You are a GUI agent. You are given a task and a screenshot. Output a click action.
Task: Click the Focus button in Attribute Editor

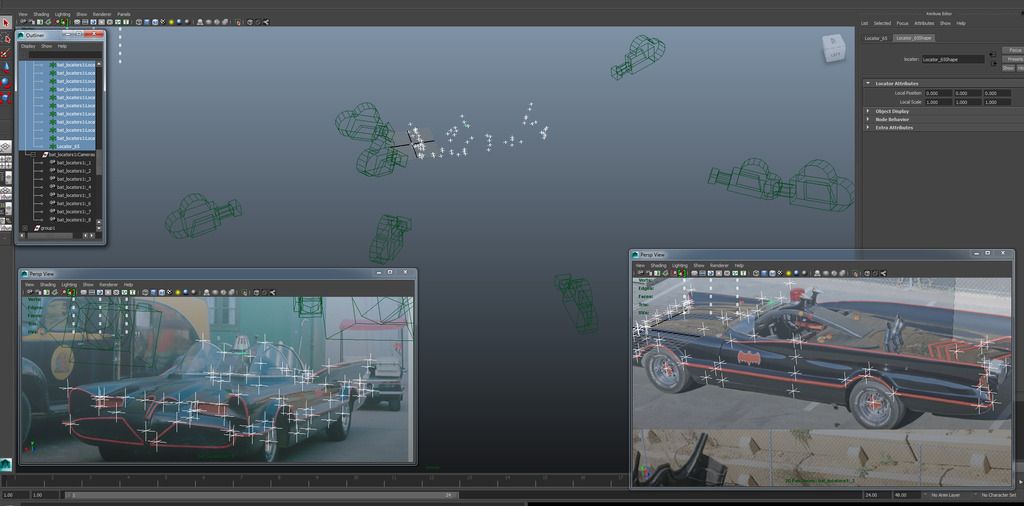click(1014, 50)
